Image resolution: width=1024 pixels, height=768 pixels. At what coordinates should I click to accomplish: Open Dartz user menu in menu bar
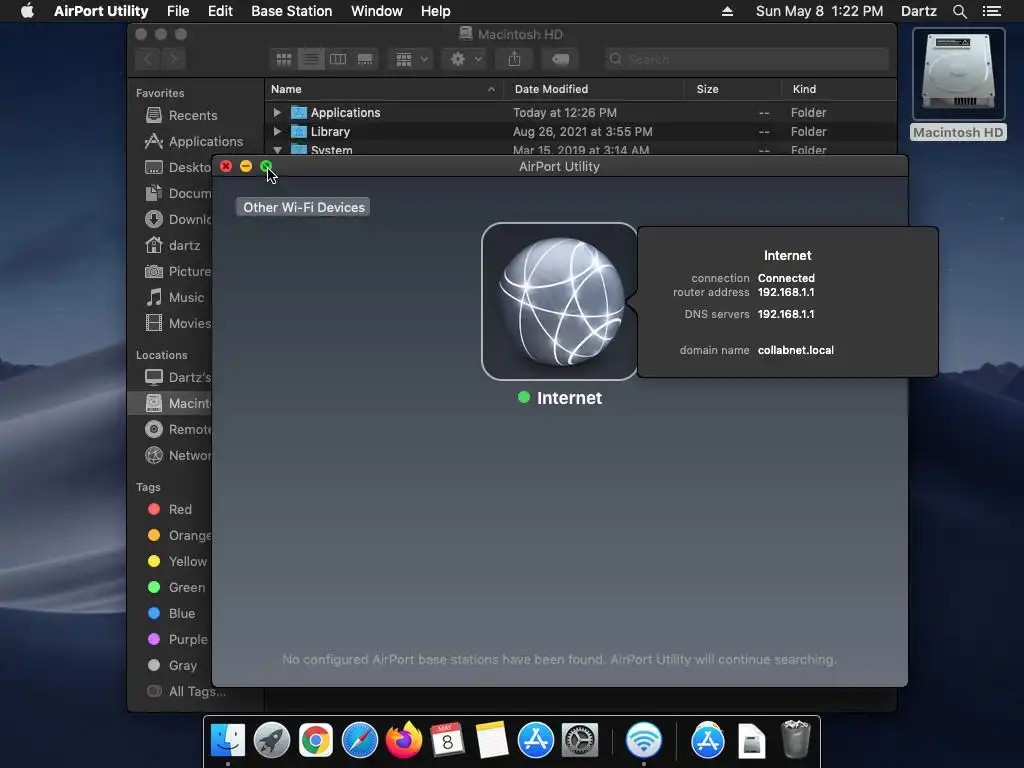click(x=918, y=11)
